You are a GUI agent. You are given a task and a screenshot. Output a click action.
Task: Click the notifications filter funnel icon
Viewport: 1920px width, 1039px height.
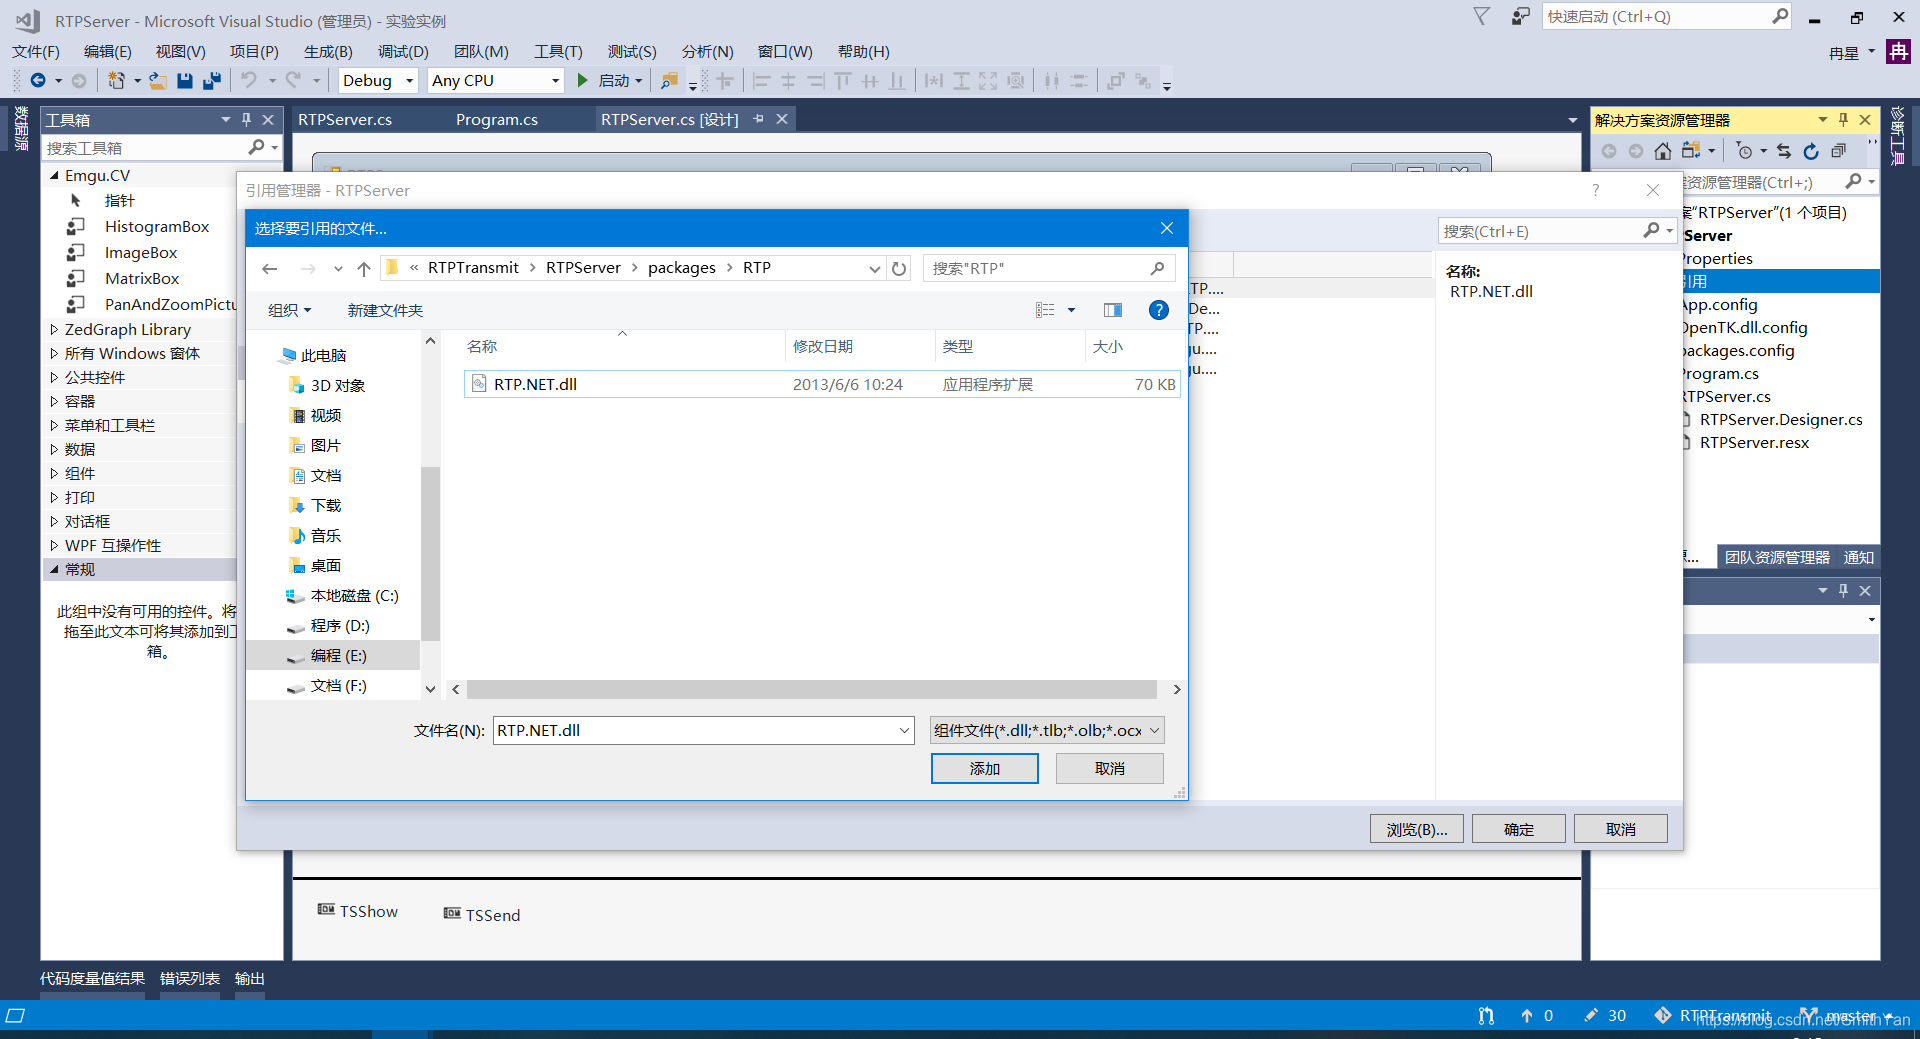(x=1482, y=16)
